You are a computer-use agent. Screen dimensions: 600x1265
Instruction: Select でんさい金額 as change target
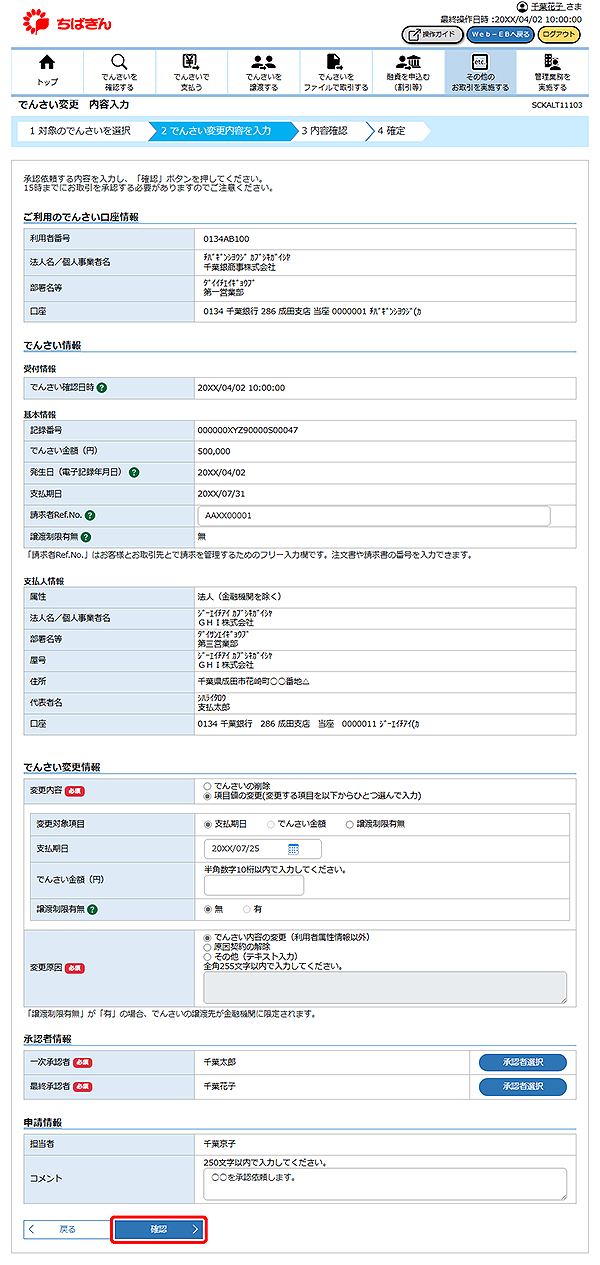pos(271,824)
